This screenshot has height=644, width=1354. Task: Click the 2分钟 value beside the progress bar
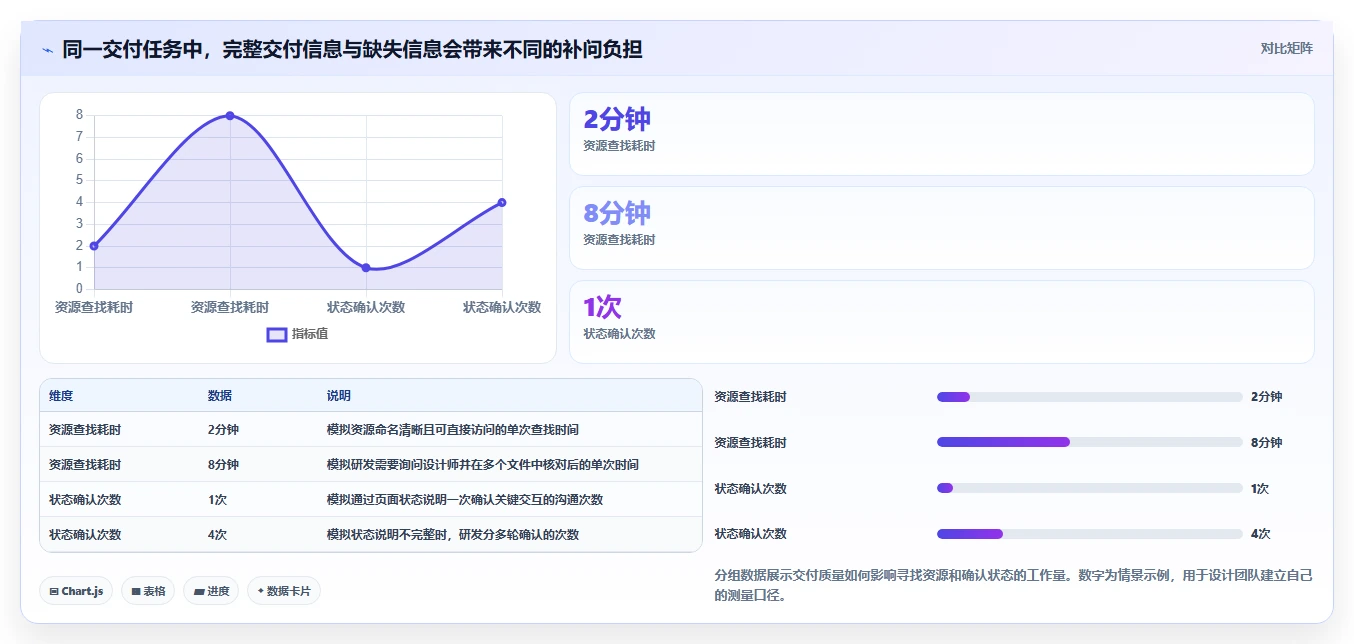(x=1266, y=397)
